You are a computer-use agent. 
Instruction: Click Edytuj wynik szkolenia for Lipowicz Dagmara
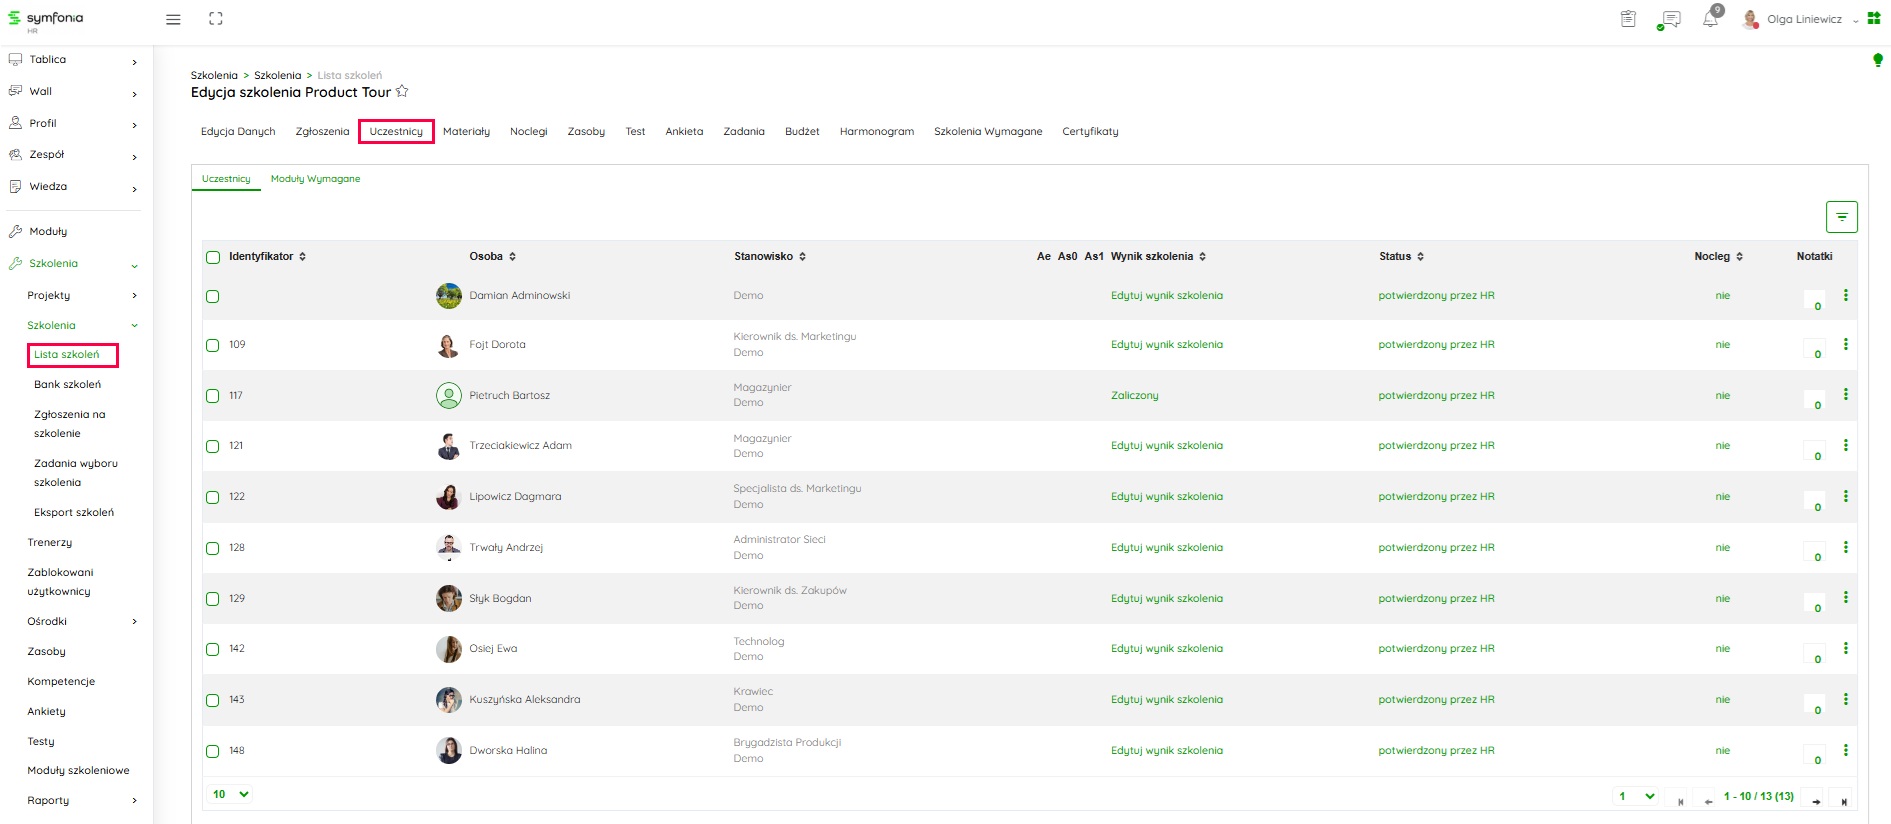(1166, 497)
